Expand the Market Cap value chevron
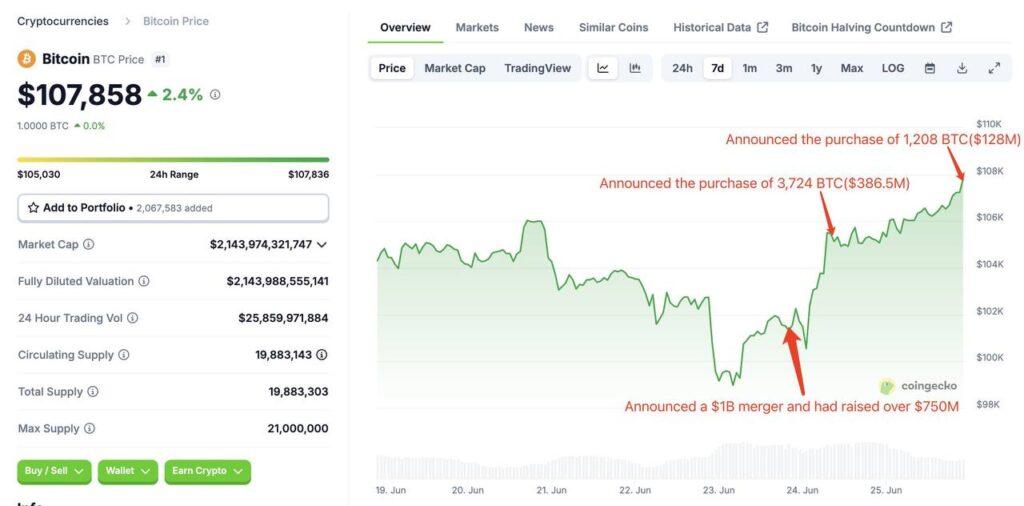 coord(321,244)
